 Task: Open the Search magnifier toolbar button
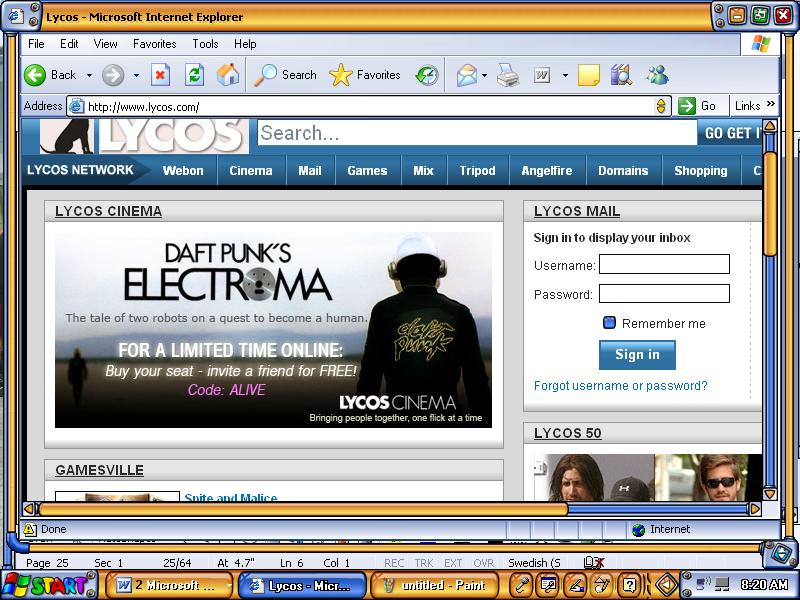click(x=286, y=75)
